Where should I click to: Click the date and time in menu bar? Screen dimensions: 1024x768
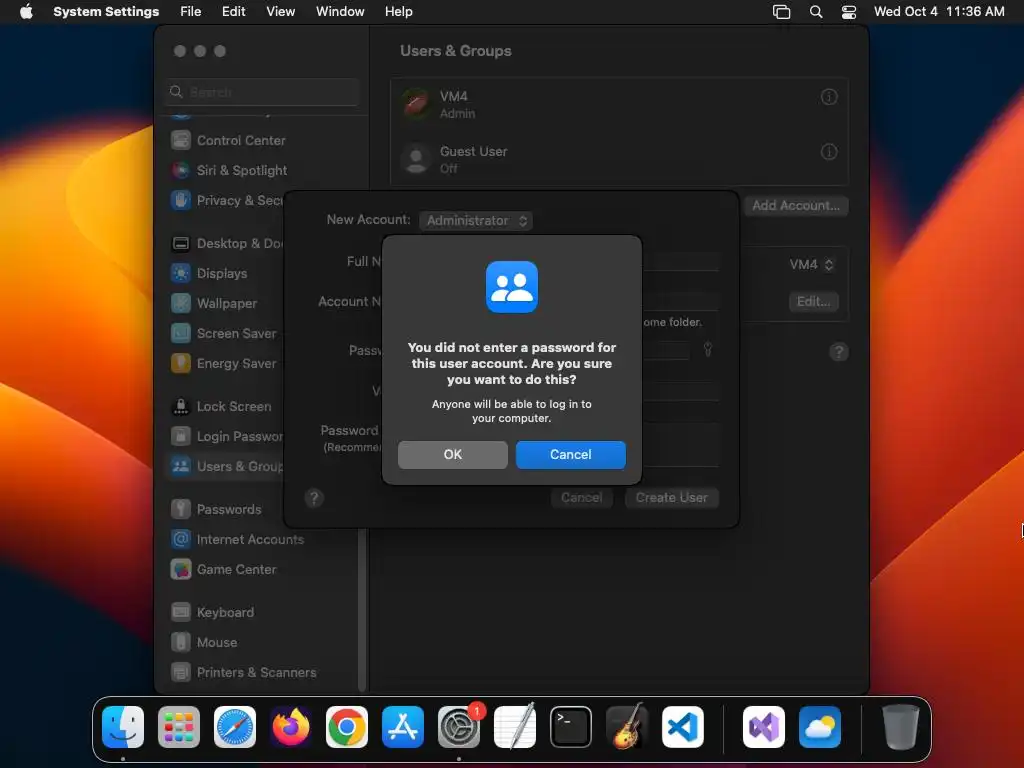click(939, 12)
